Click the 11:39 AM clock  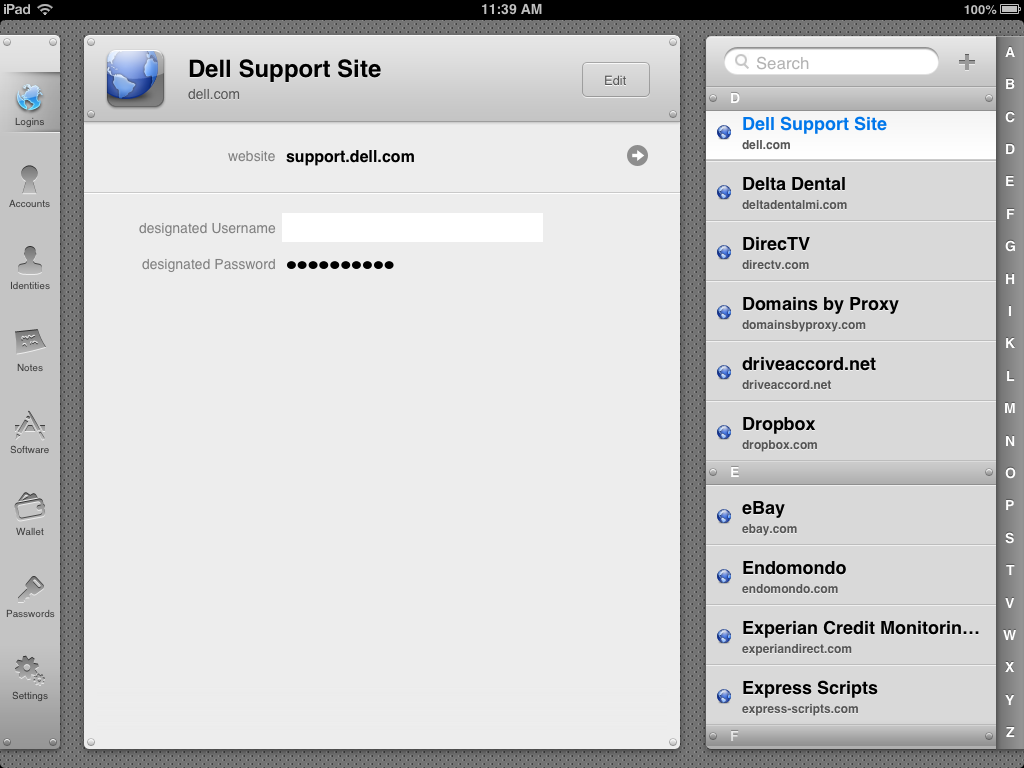click(x=511, y=9)
